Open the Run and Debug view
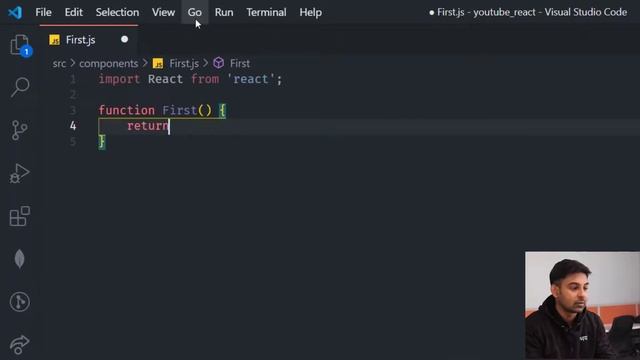 point(19,173)
